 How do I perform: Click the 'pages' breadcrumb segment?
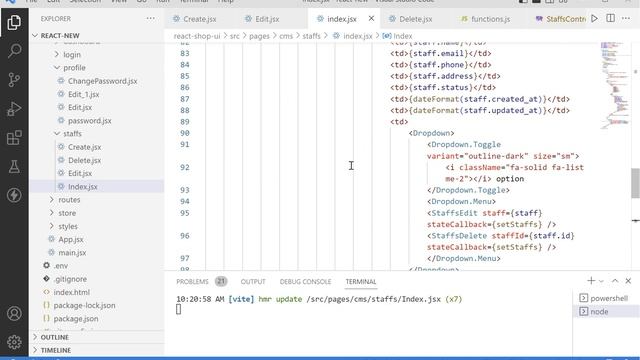click(259, 36)
